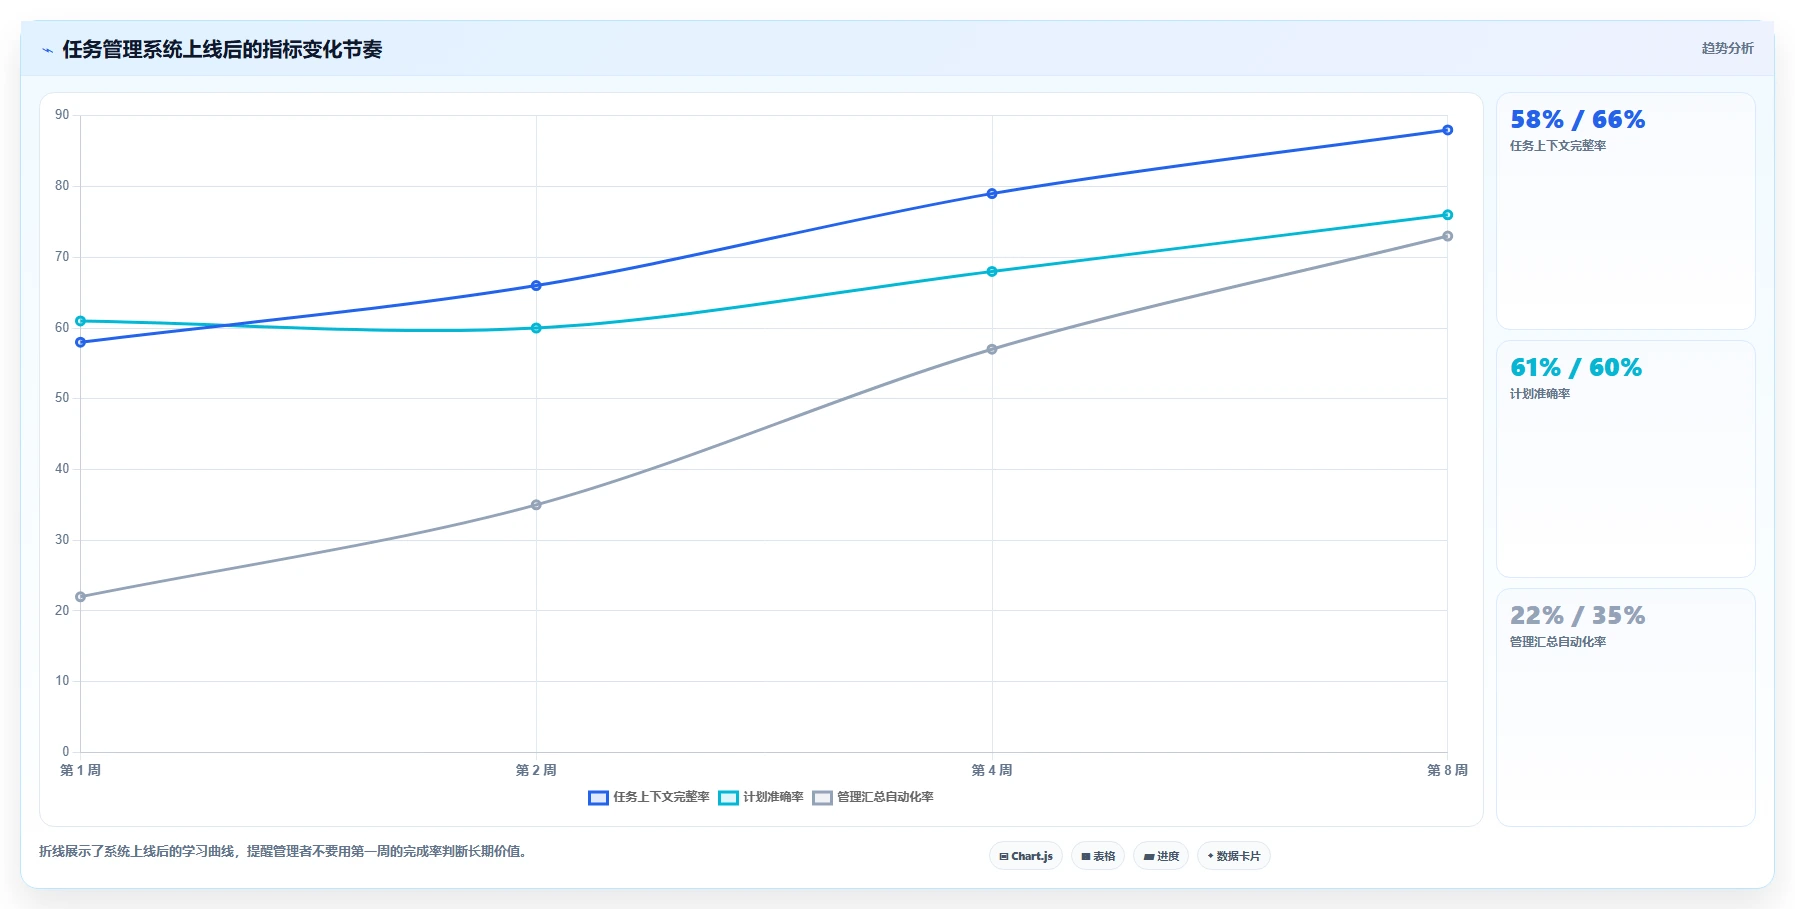Click the title 任务管理系统上线后的指标变化节奏
This screenshot has width=1795, height=909.
tap(222, 49)
